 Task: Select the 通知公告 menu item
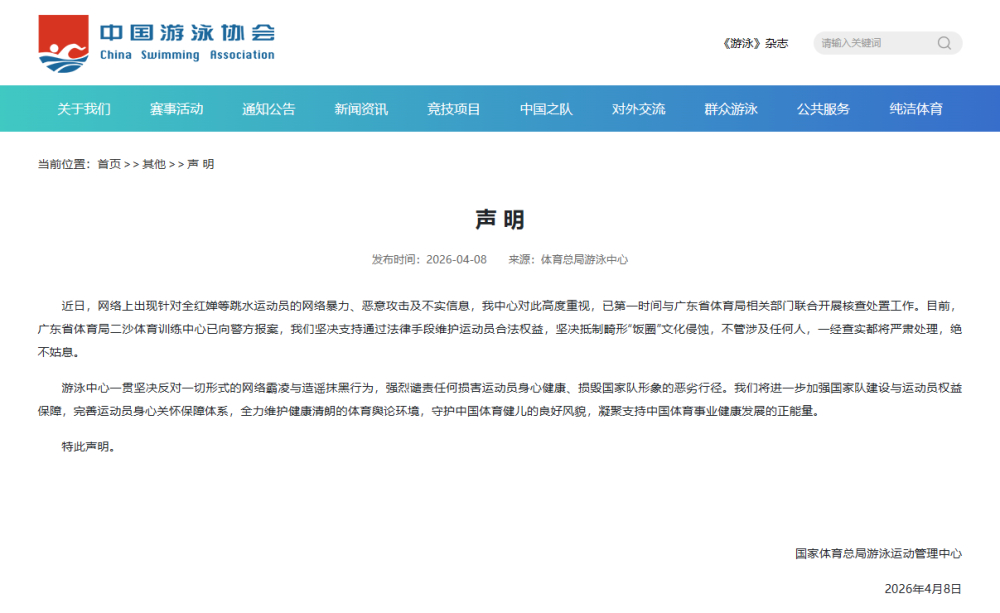pyautogui.click(x=266, y=110)
